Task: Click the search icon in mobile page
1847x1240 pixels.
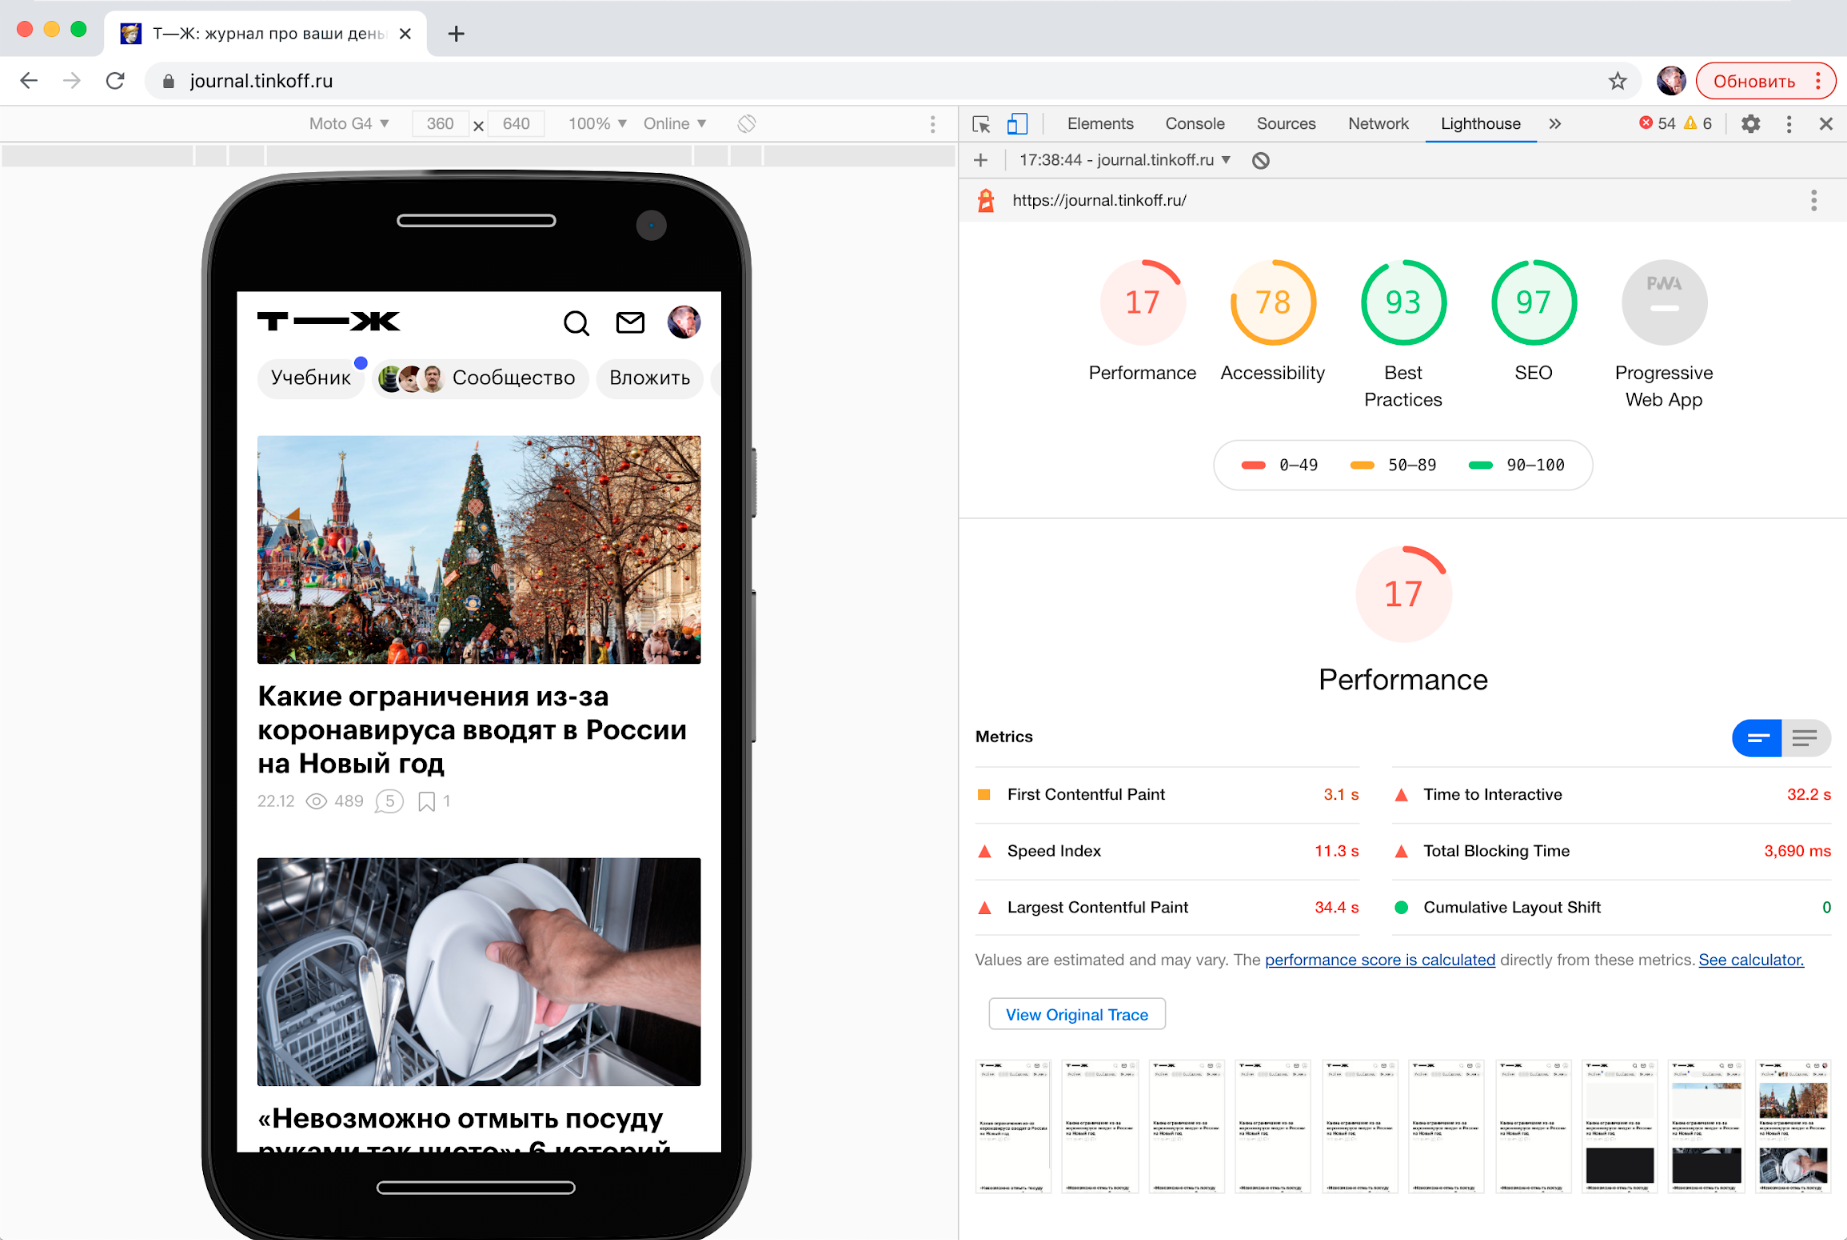Action: point(576,322)
